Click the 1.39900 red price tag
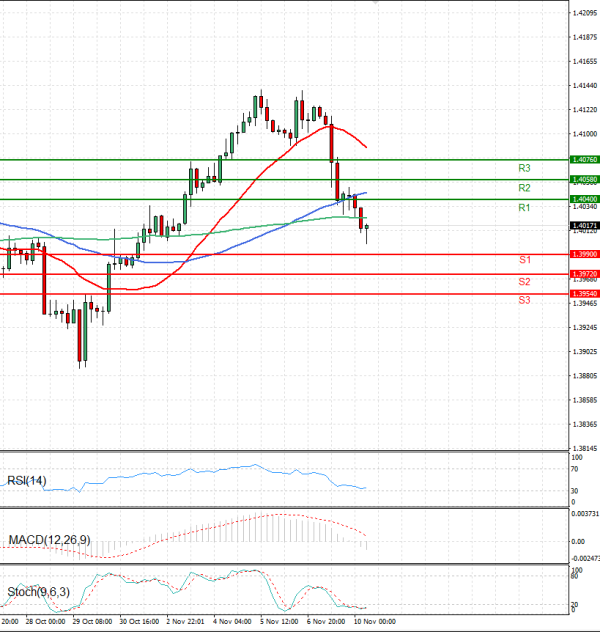The width and height of the screenshot is (600, 632). pos(584,255)
